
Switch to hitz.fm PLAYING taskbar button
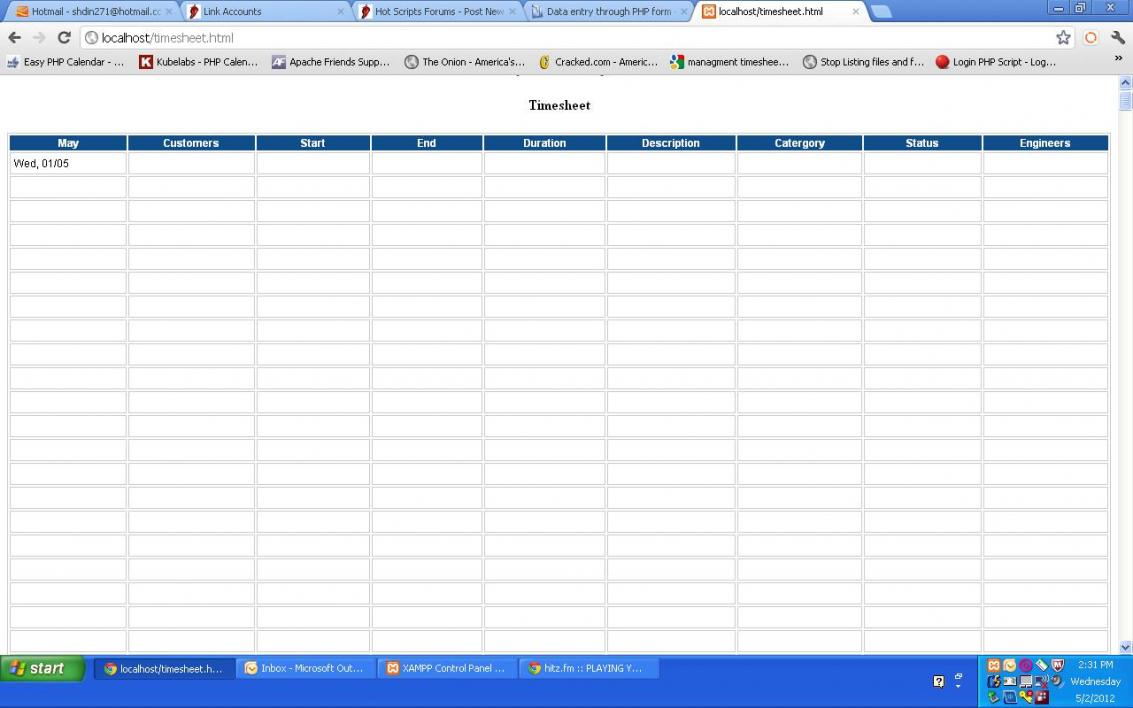587,668
